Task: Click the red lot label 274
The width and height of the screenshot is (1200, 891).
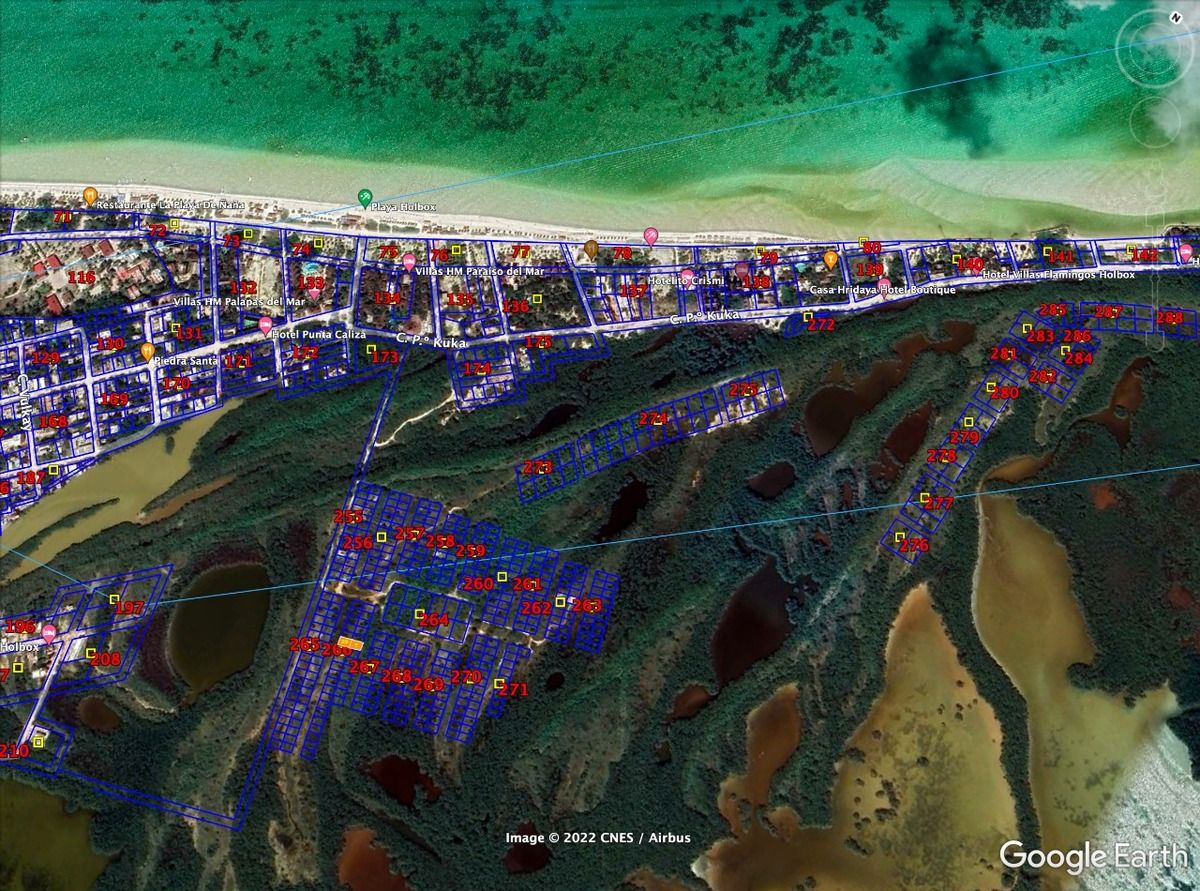Action: [x=652, y=418]
